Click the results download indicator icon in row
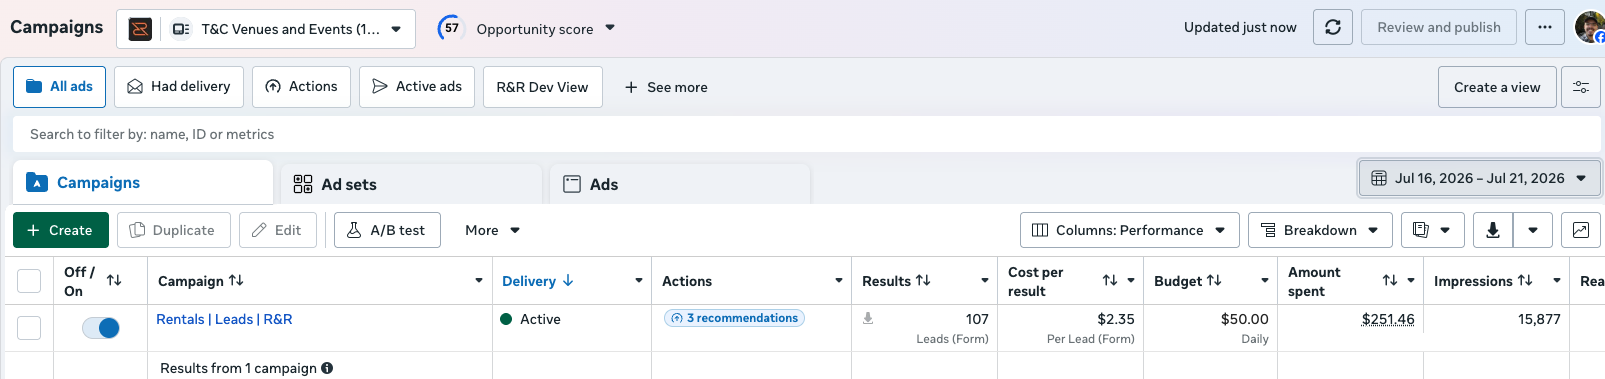The height and width of the screenshot is (379, 1605). [868, 318]
